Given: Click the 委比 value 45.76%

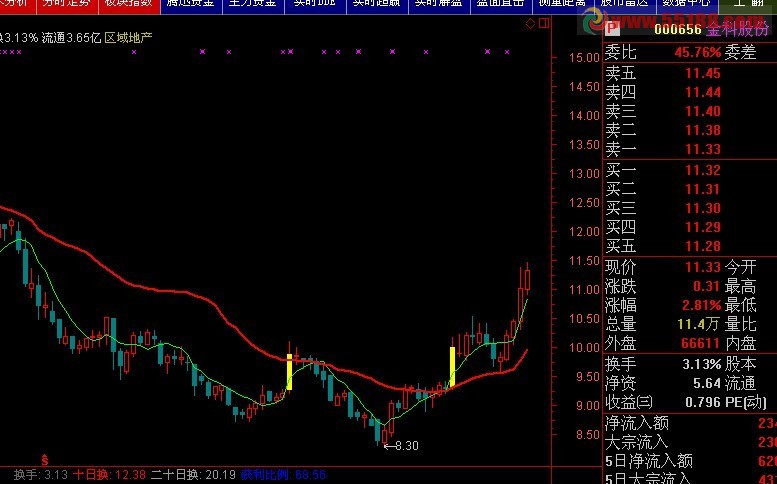Looking at the screenshot, I should coord(698,52).
